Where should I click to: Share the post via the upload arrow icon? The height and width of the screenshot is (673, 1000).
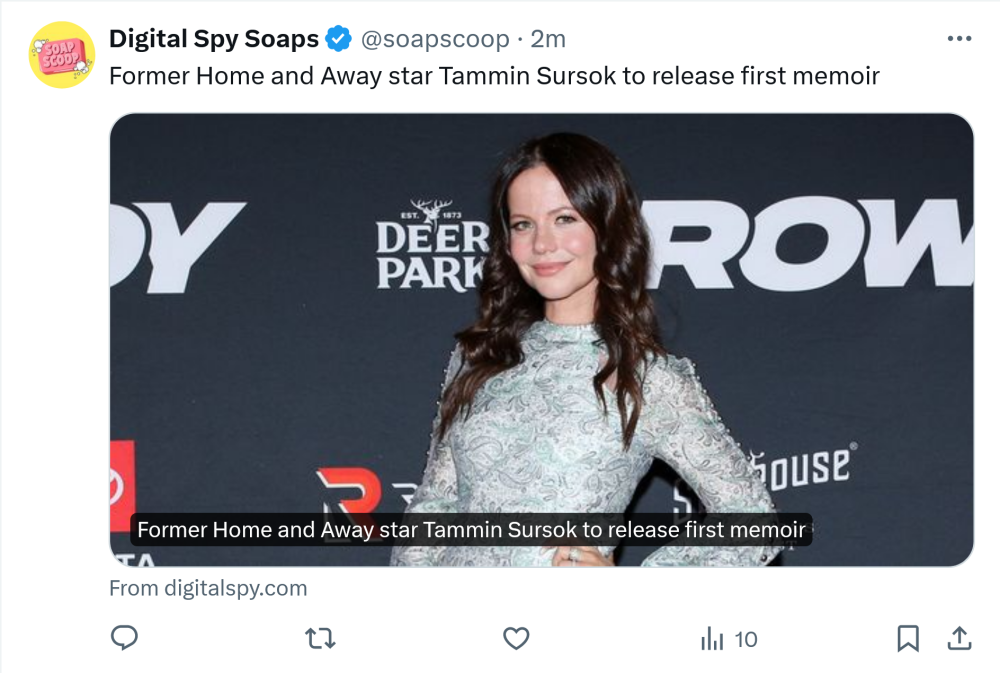[958, 638]
